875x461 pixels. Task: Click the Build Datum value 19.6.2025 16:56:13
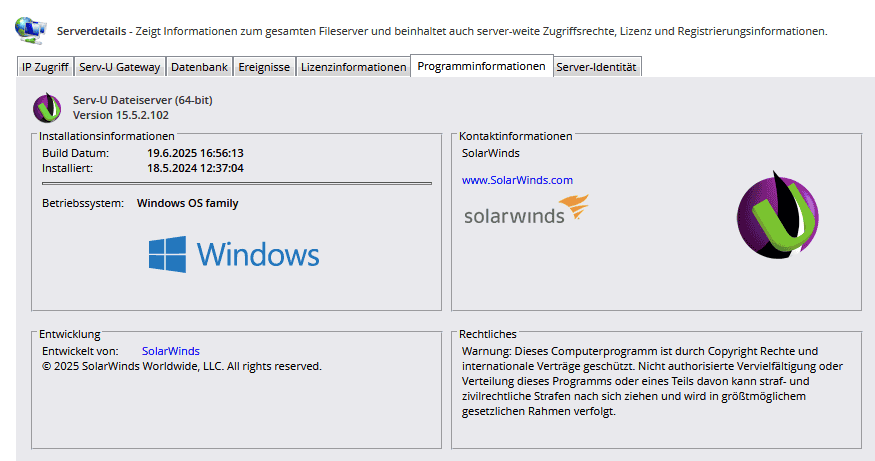195,153
